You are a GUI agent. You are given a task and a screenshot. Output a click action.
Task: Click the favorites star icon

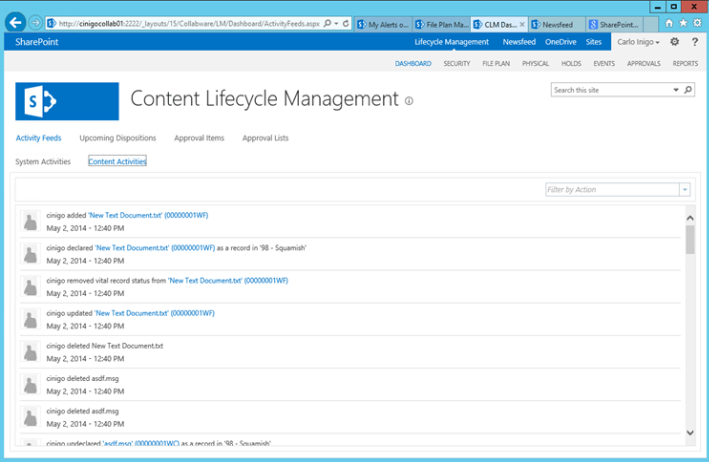pyautogui.click(x=683, y=23)
